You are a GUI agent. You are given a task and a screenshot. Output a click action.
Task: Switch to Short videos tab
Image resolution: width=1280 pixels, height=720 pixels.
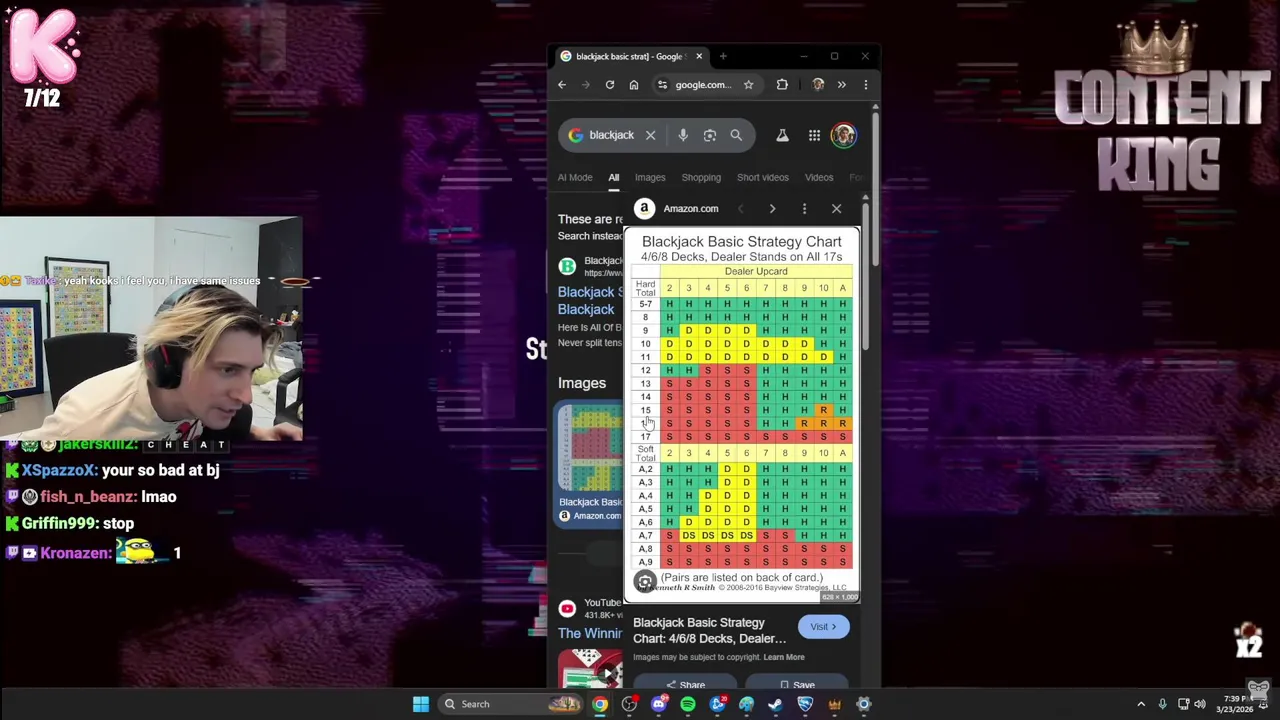[x=763, y=177]
